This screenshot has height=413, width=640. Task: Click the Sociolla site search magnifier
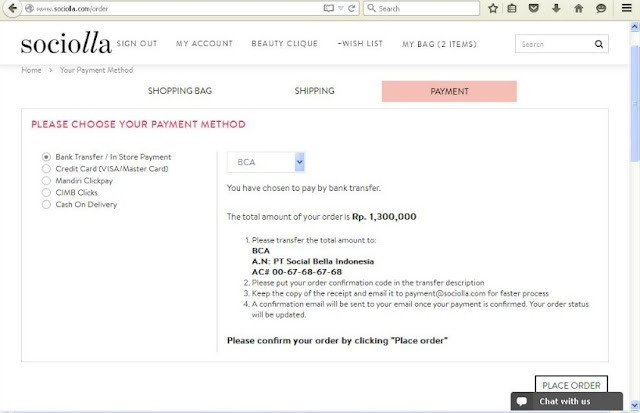(x=599, y=44)
